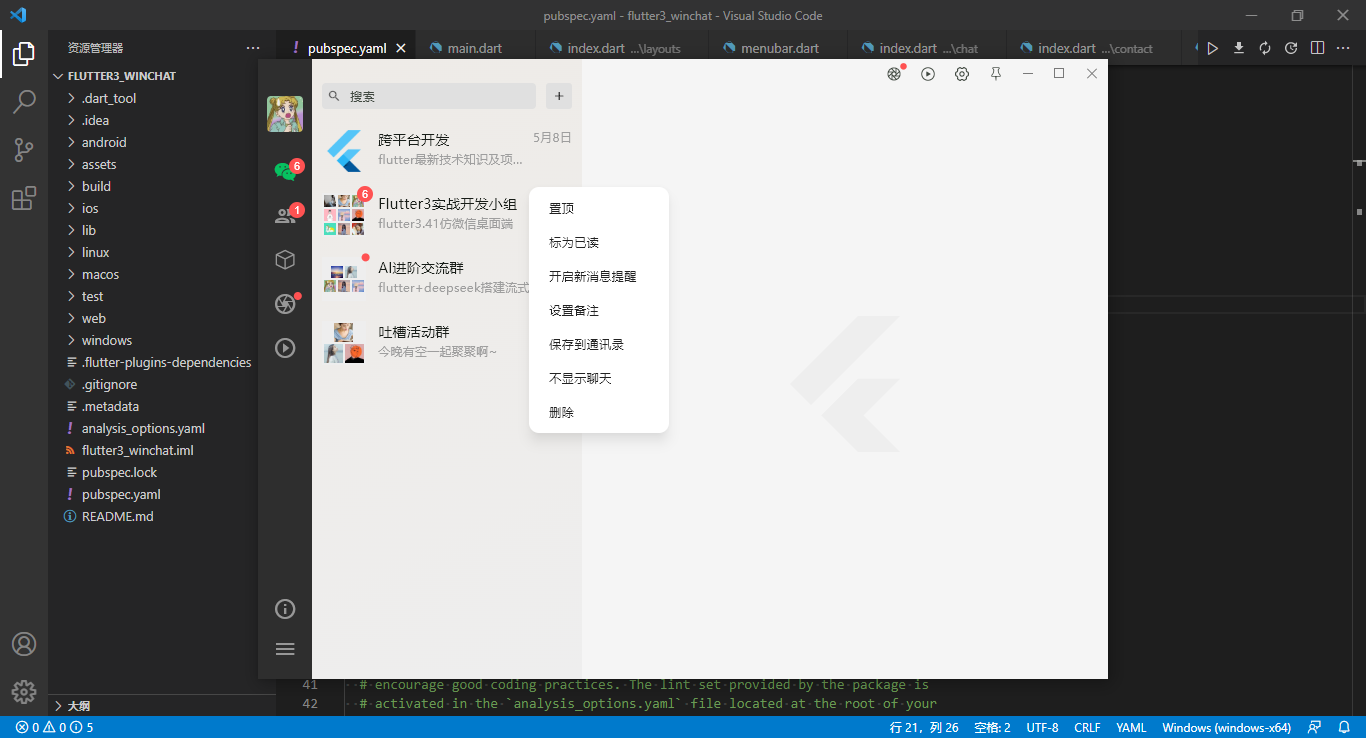Click Windows (windows-x64) device selector
Image resolution: width=1366 pixels, height=738 pixels.
pyautogui.click(x=1226, y=727)
